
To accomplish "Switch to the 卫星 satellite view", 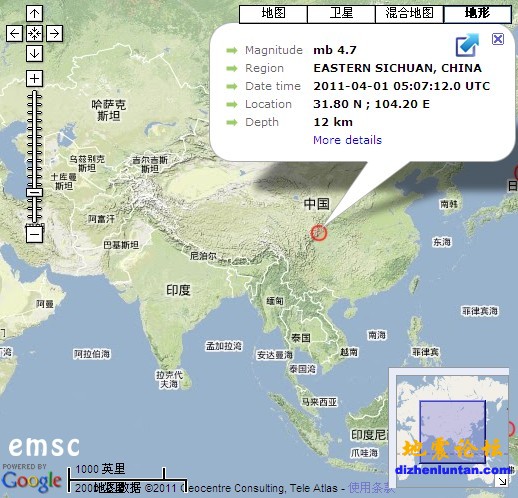I will pyautogui.click(x=341, y=14).
